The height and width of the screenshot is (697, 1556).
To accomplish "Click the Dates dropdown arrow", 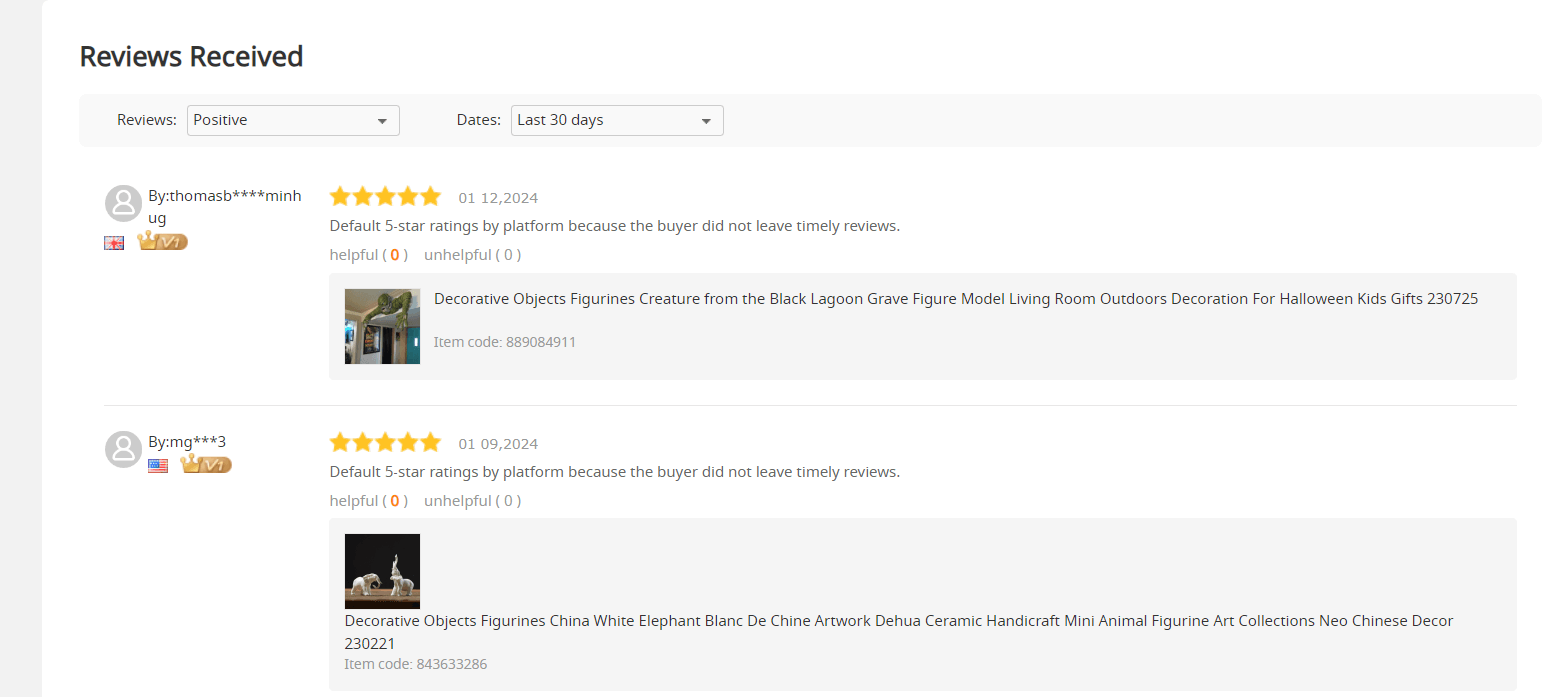I will point(707,120).
